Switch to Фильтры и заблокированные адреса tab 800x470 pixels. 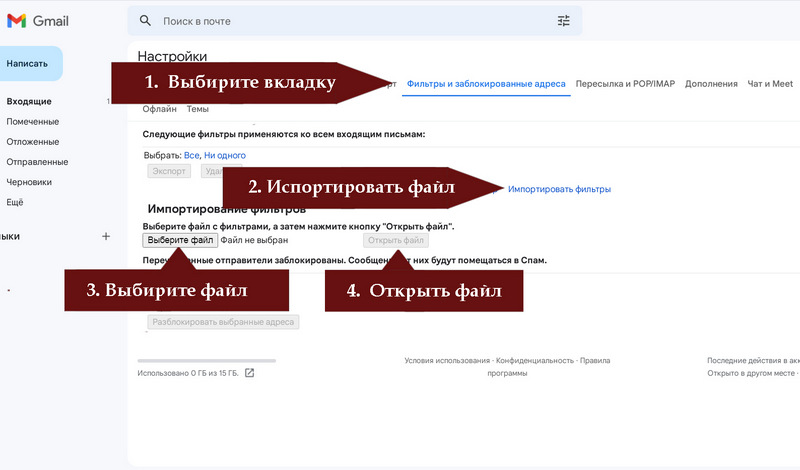(486, 84)
